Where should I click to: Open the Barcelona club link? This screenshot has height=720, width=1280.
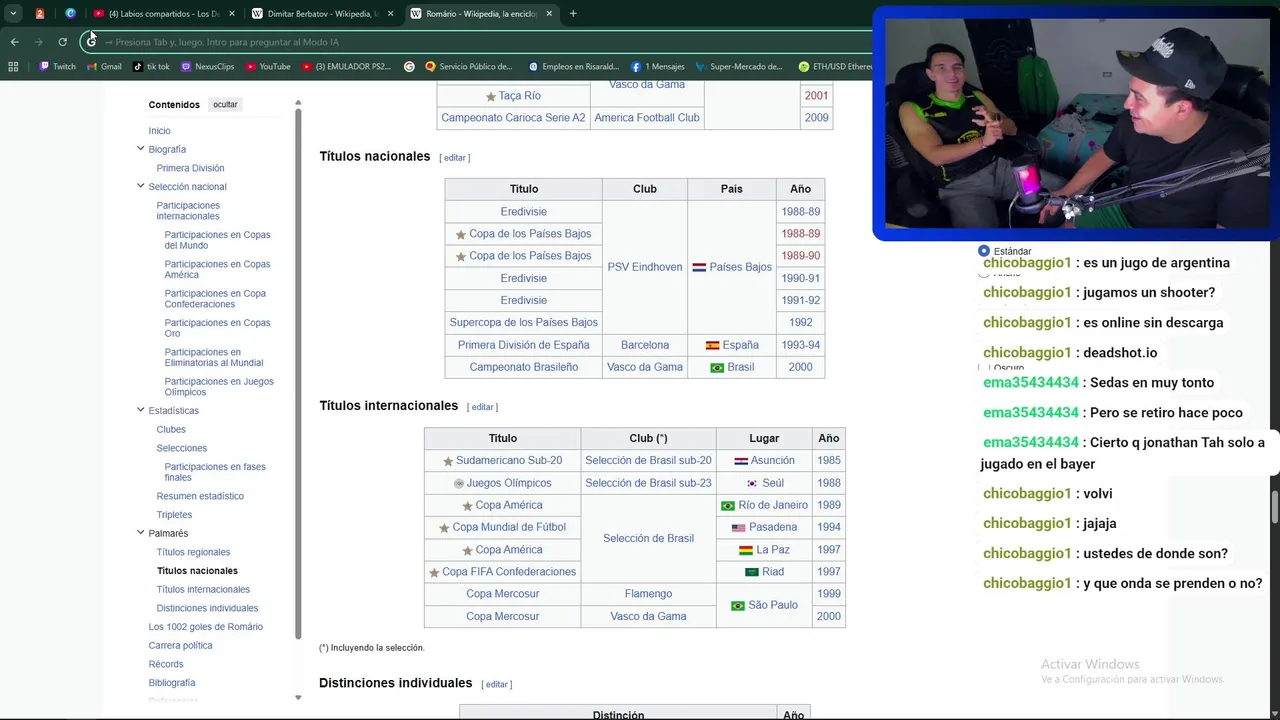[645, 345]
